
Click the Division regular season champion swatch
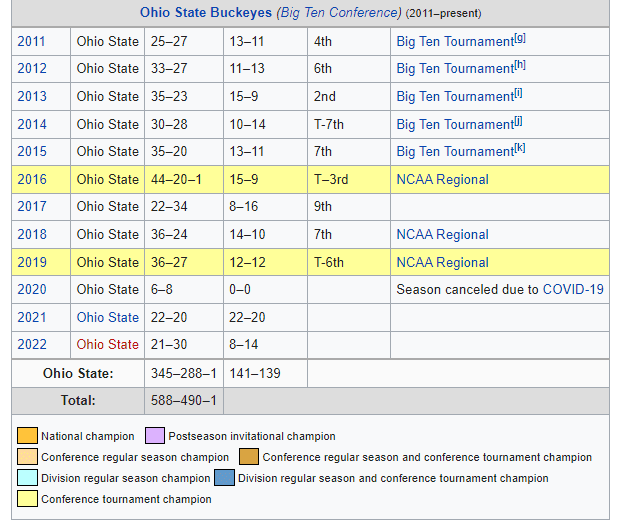tap(28, 477)
